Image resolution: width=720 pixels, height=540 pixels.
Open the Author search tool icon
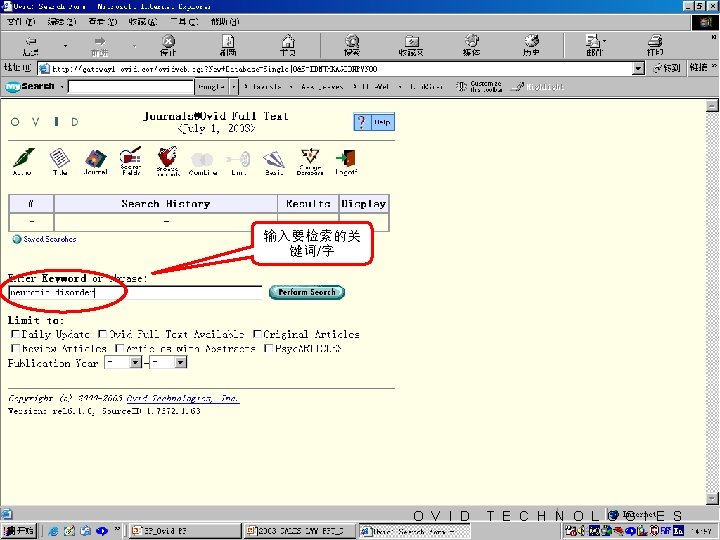[x=23, y=161]
